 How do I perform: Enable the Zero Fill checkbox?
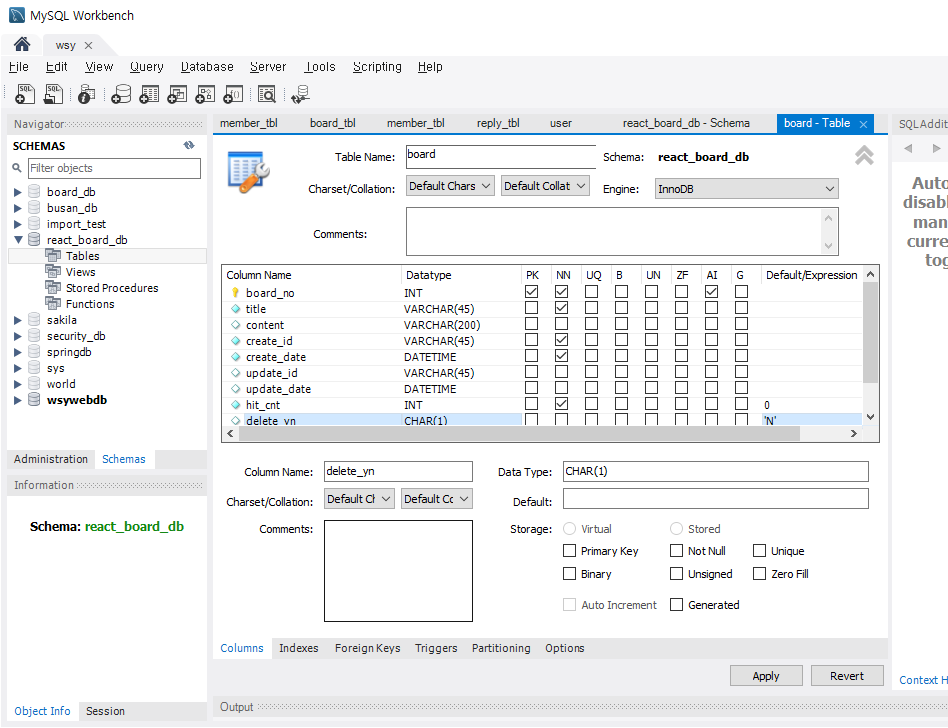[x=759, y=573]
